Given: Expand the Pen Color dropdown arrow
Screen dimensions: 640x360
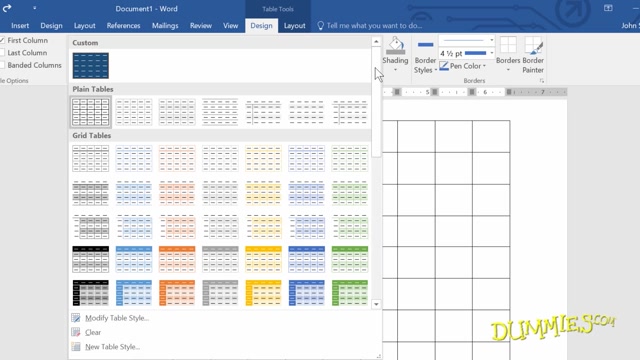Looking at the screenshot, I should coord(484,66).
